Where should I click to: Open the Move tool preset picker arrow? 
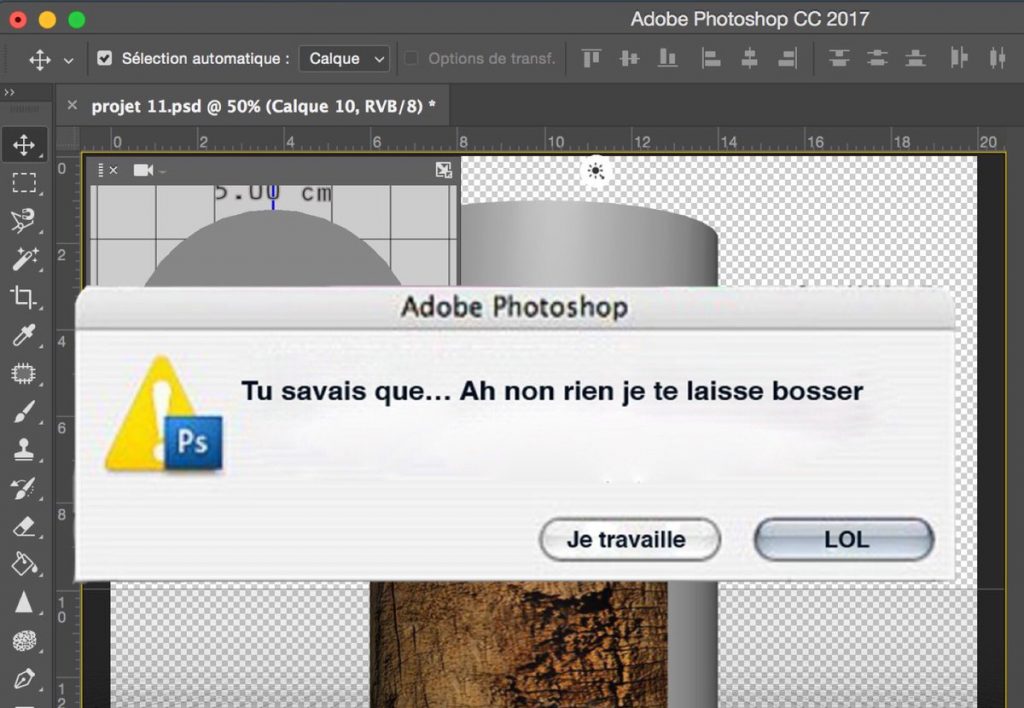69,60
